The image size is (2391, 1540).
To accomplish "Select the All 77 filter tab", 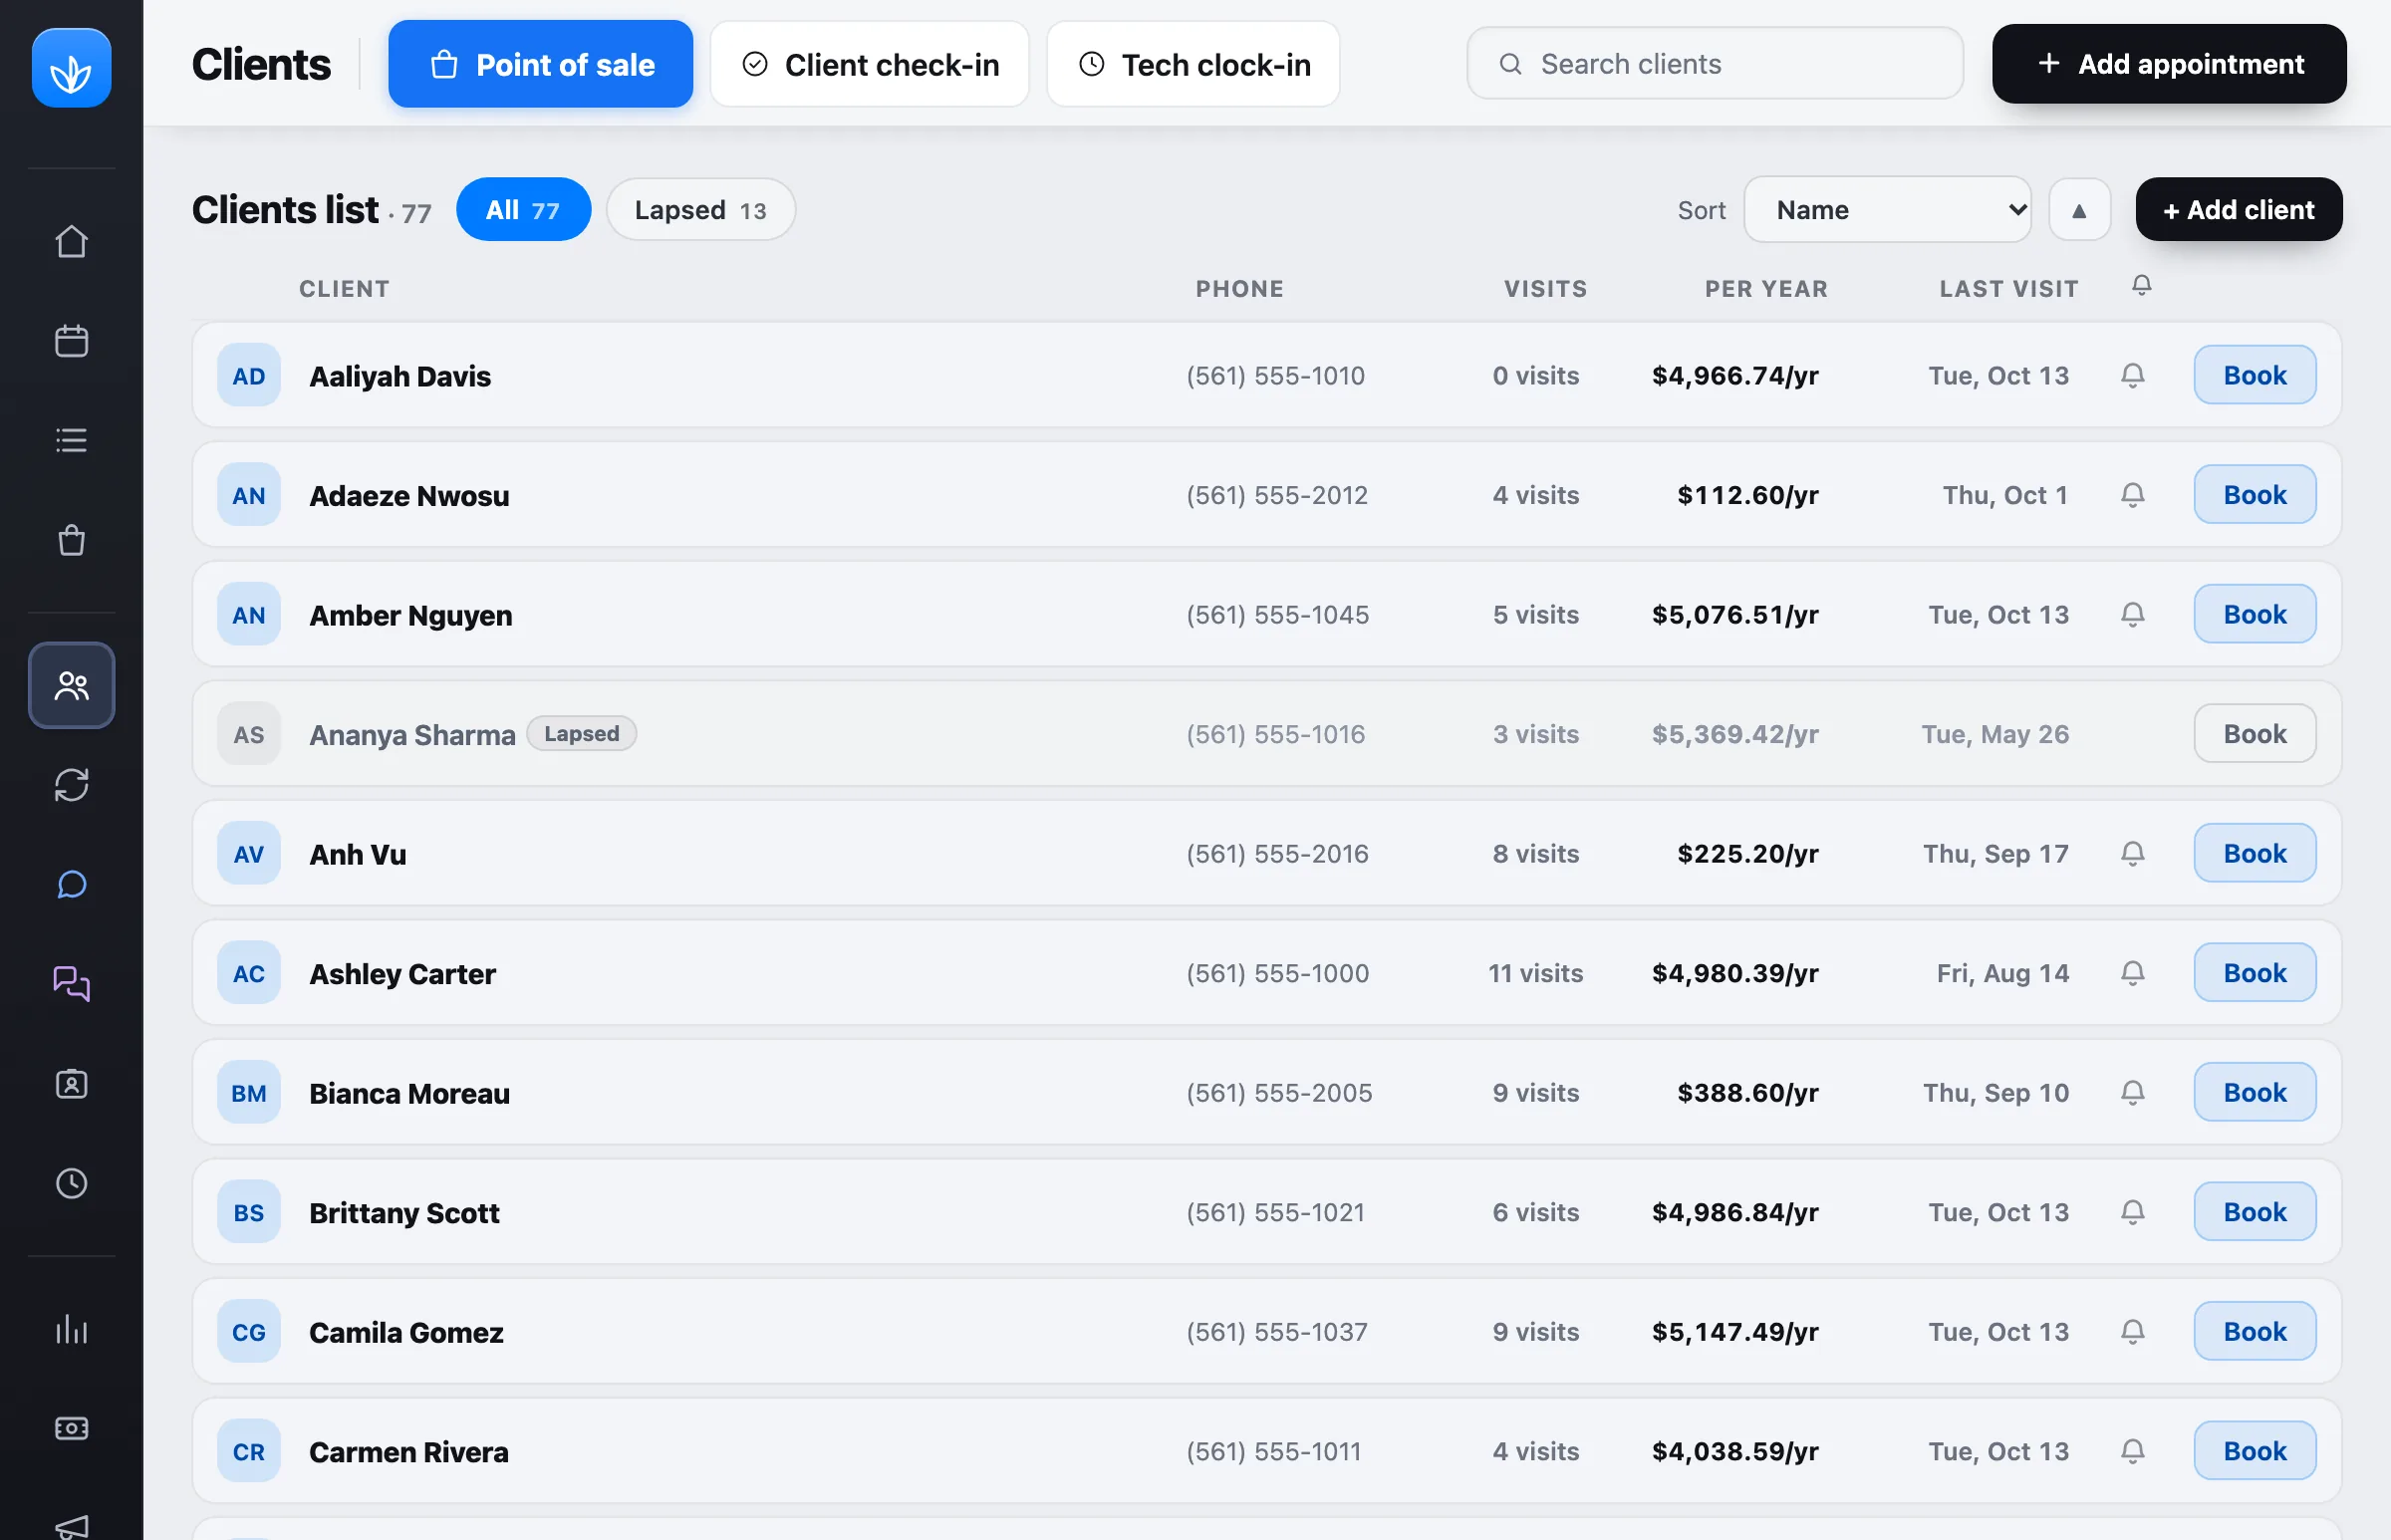I will [523, 210].
